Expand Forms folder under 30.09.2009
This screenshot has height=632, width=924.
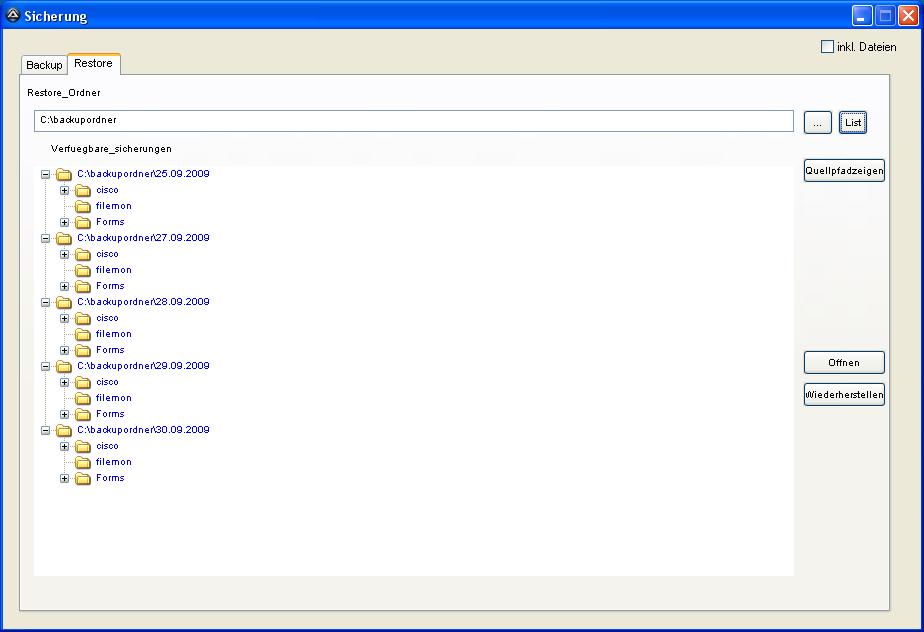(64, 478)
